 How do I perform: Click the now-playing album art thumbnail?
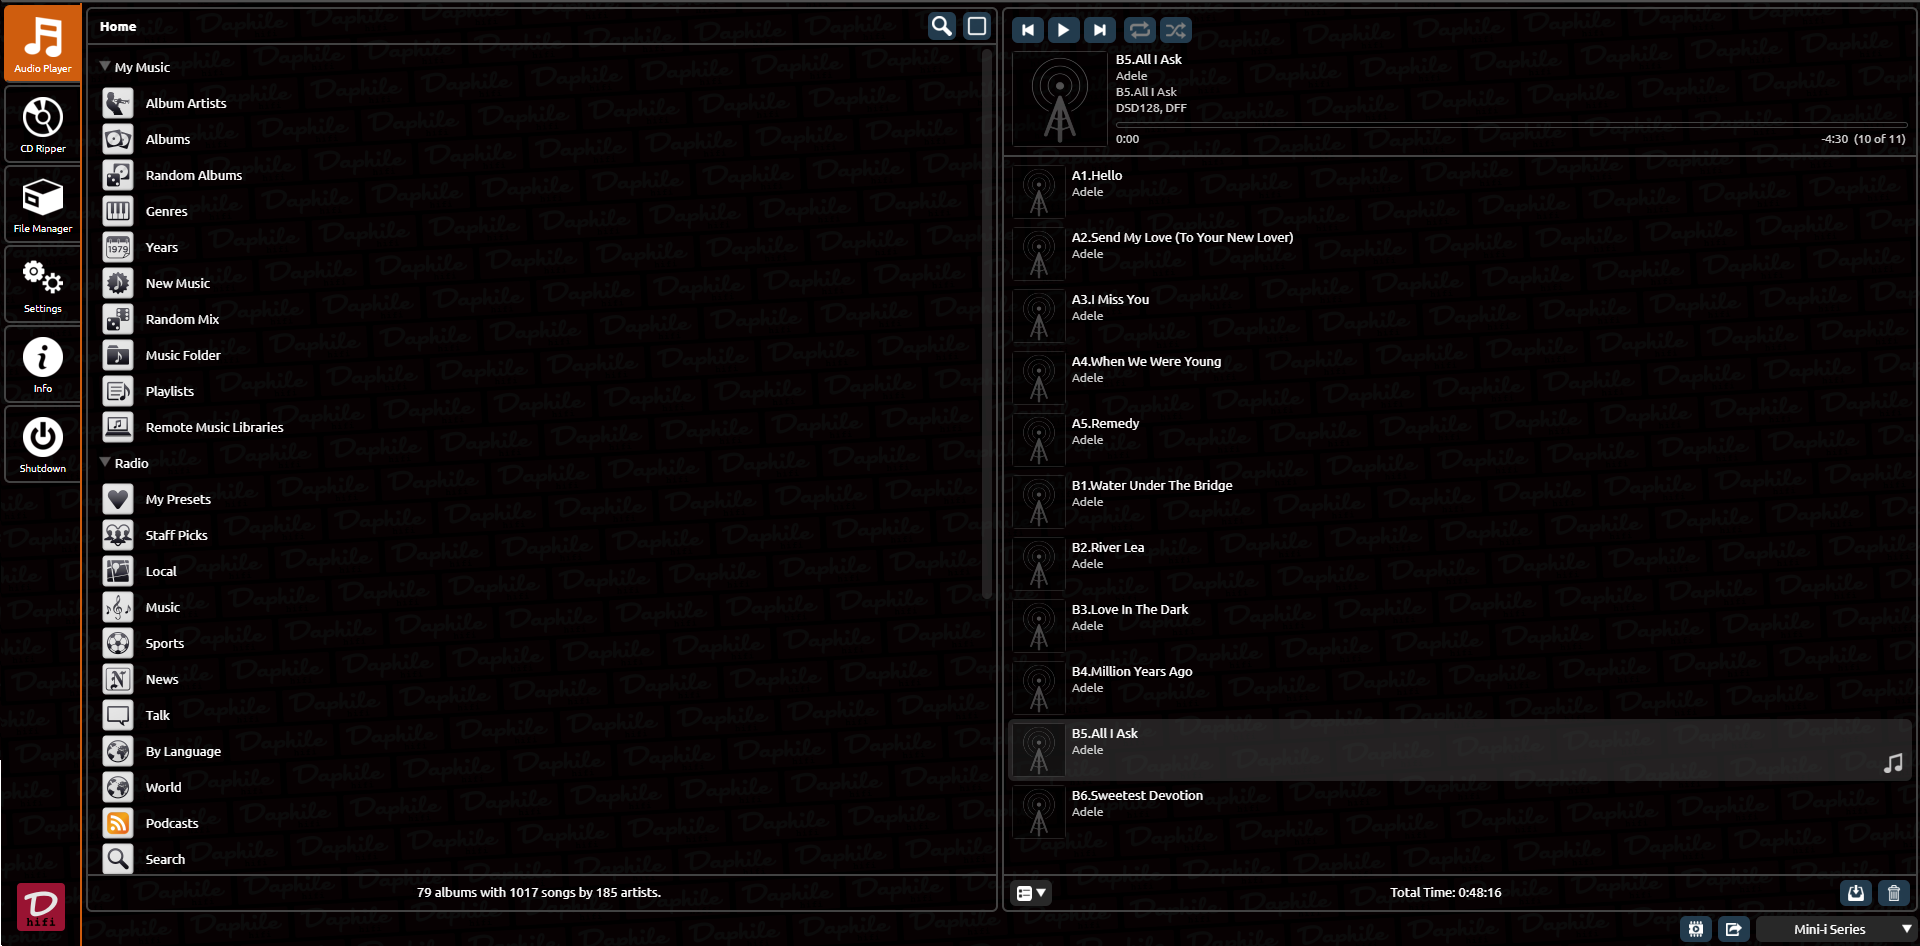coord(1059,99)
